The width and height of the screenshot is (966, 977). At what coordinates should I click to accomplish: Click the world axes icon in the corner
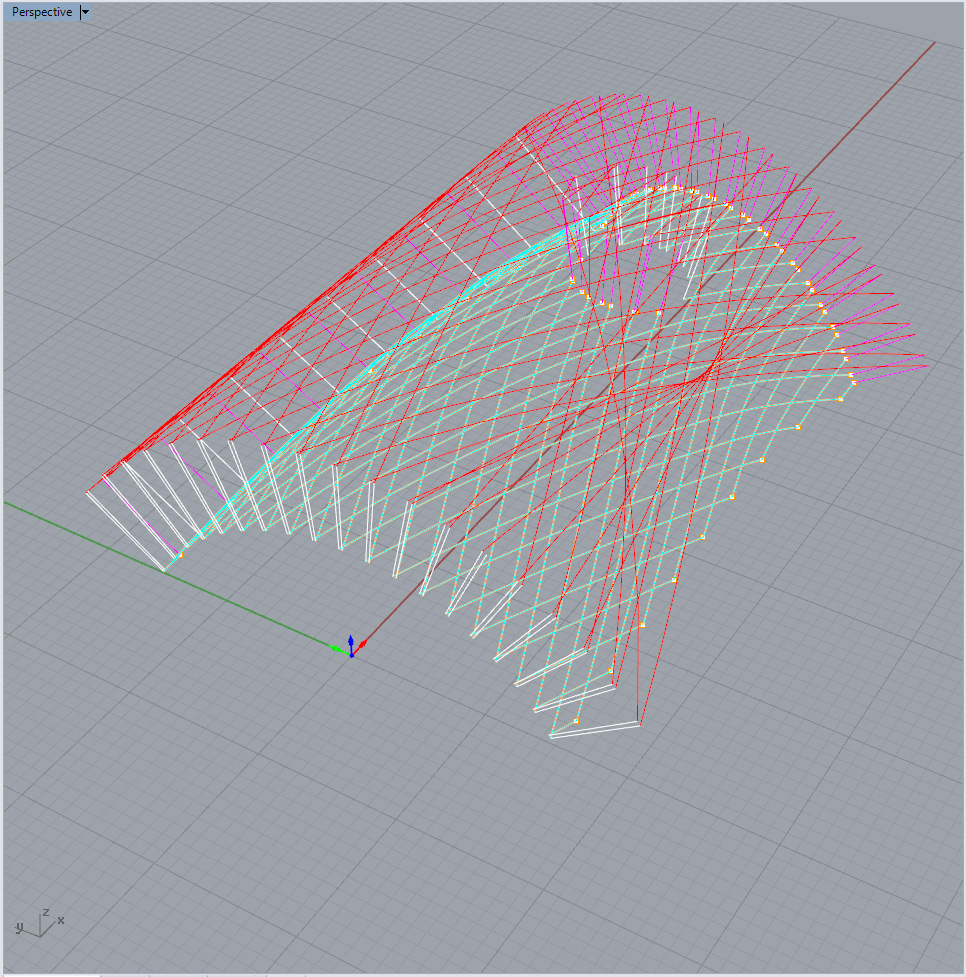[x=40, y=923]
